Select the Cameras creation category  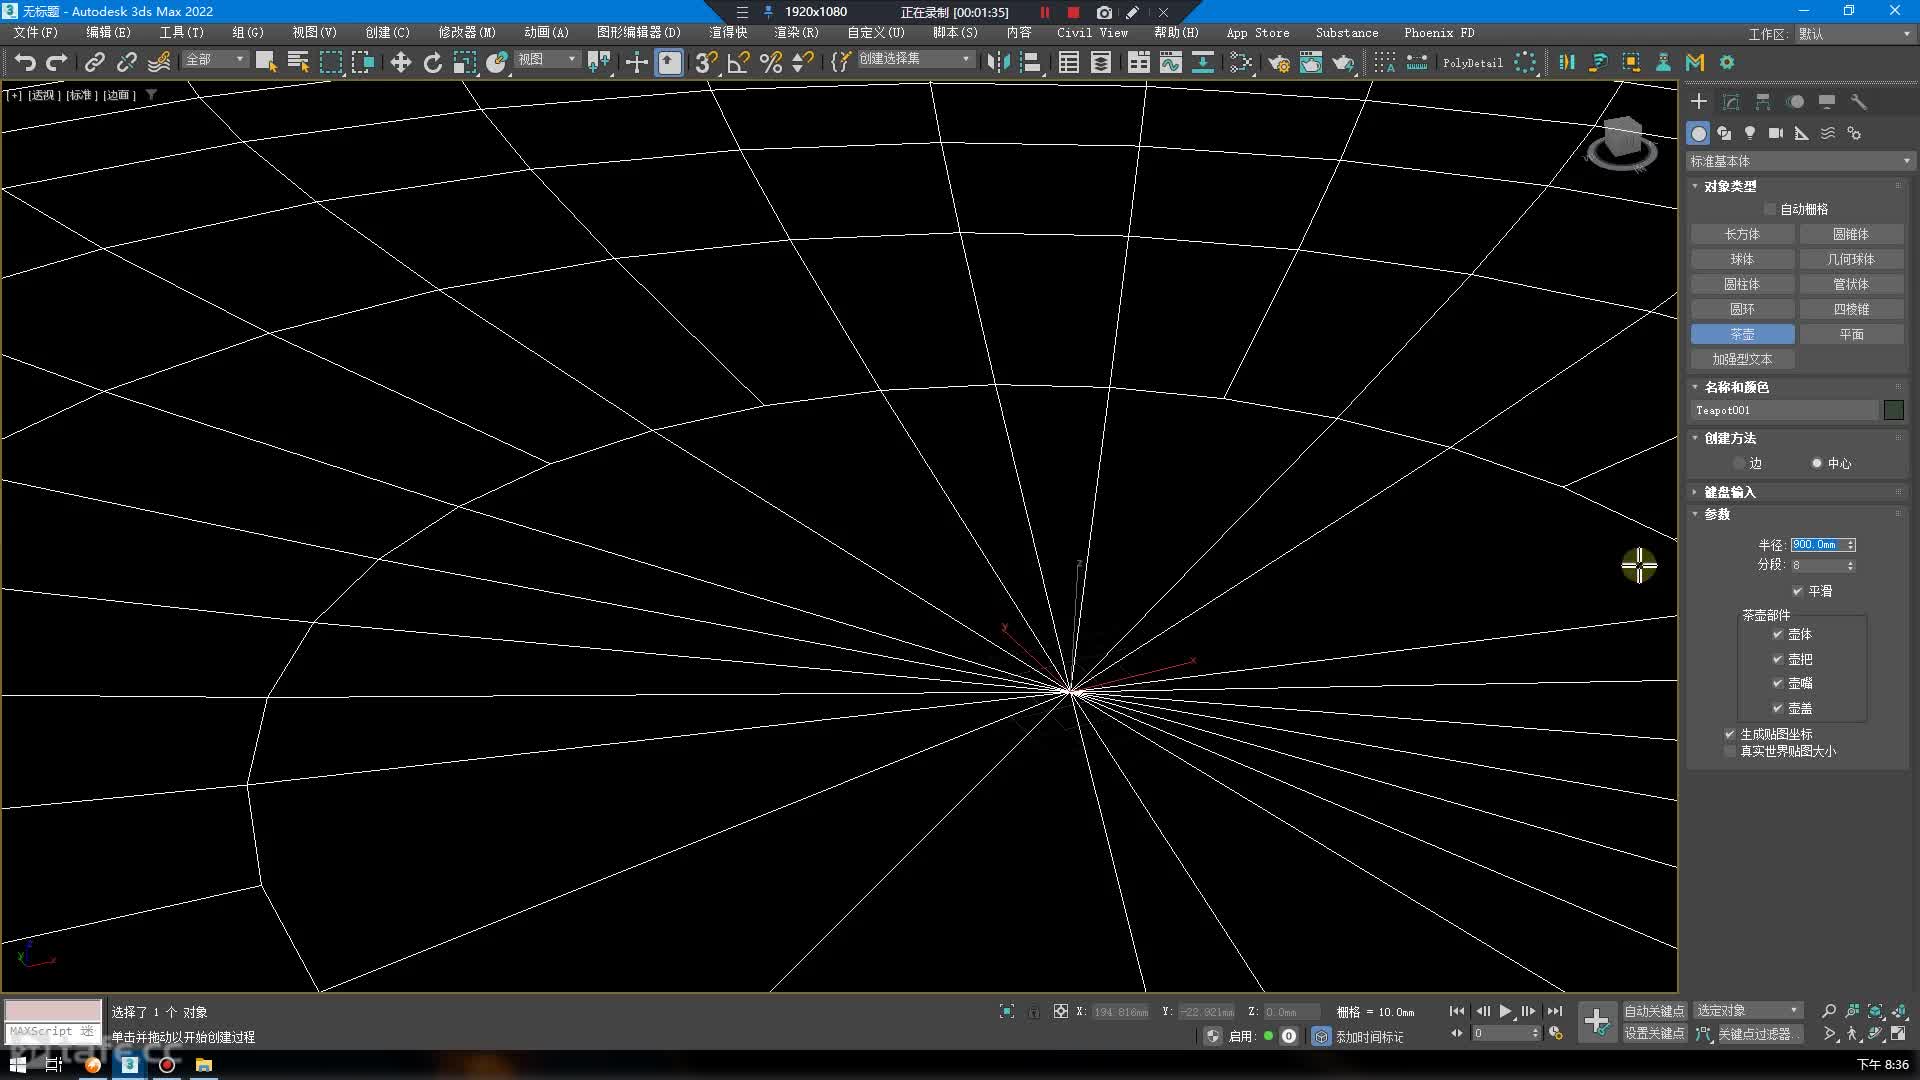[1776, 133]
